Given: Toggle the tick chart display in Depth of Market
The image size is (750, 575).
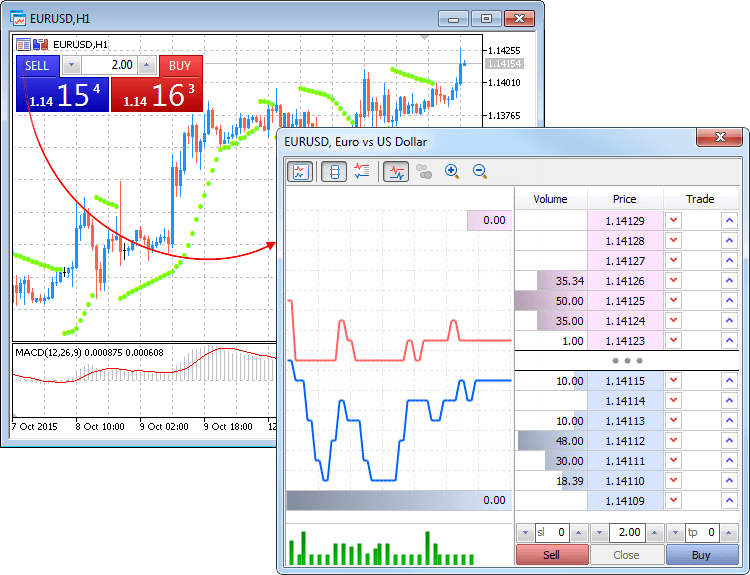Looking at the screenshot, I should [300, 171].
